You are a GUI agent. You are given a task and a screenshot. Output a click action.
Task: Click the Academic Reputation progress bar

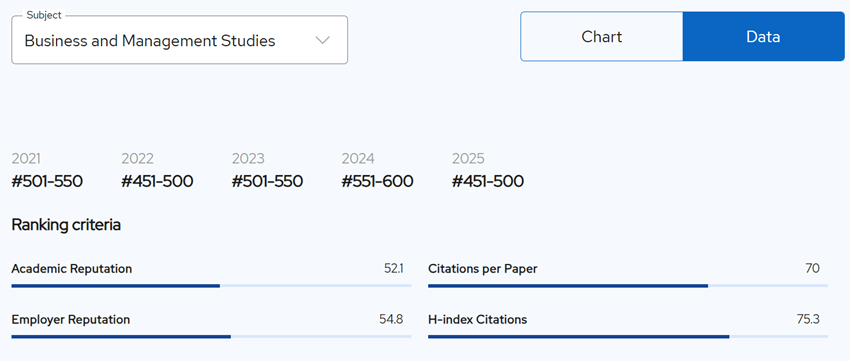coord(211,286)
